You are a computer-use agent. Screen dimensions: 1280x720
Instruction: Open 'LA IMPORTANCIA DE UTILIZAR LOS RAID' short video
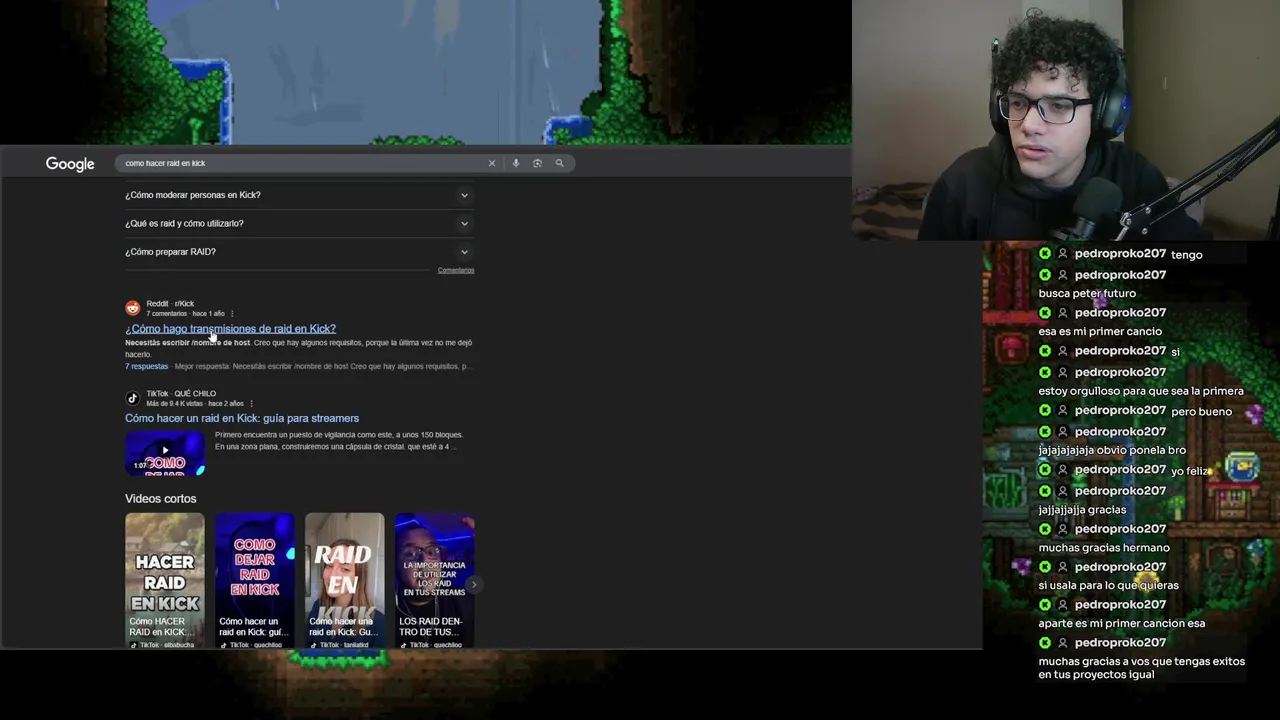tap(435, 581)
